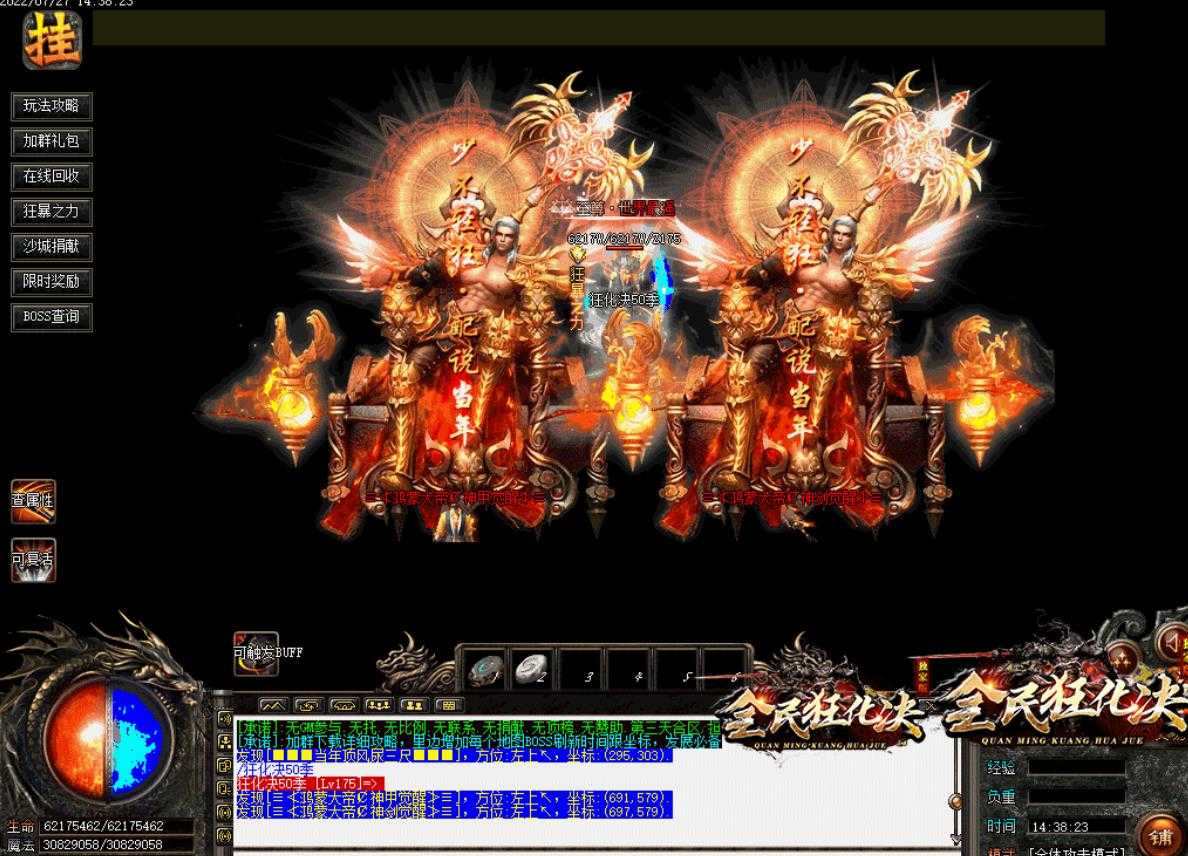
Task: Open 限时奖励 timed rewards
Action: [51, 282]
